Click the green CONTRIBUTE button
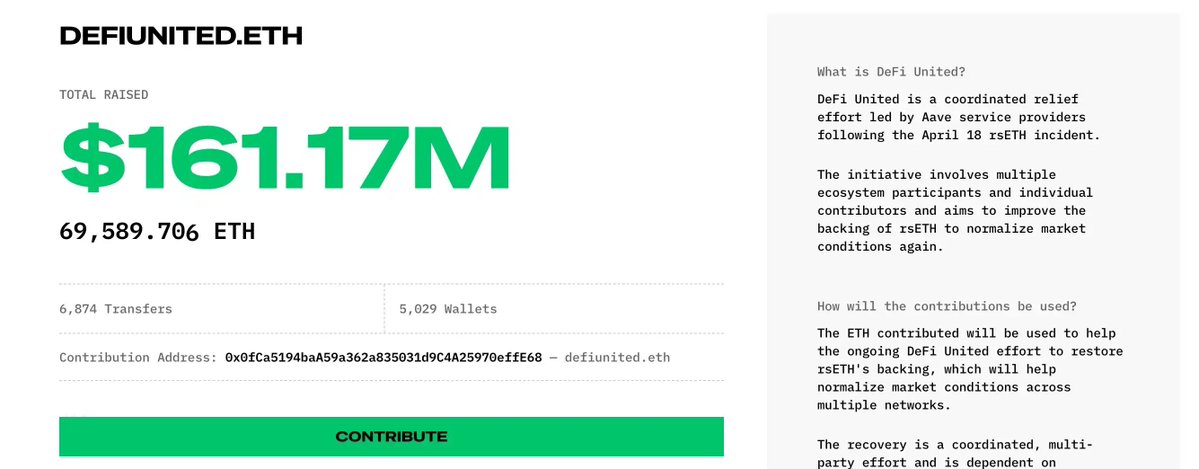Viewport: 1199px width, 469px height. [x=392, y=437]
